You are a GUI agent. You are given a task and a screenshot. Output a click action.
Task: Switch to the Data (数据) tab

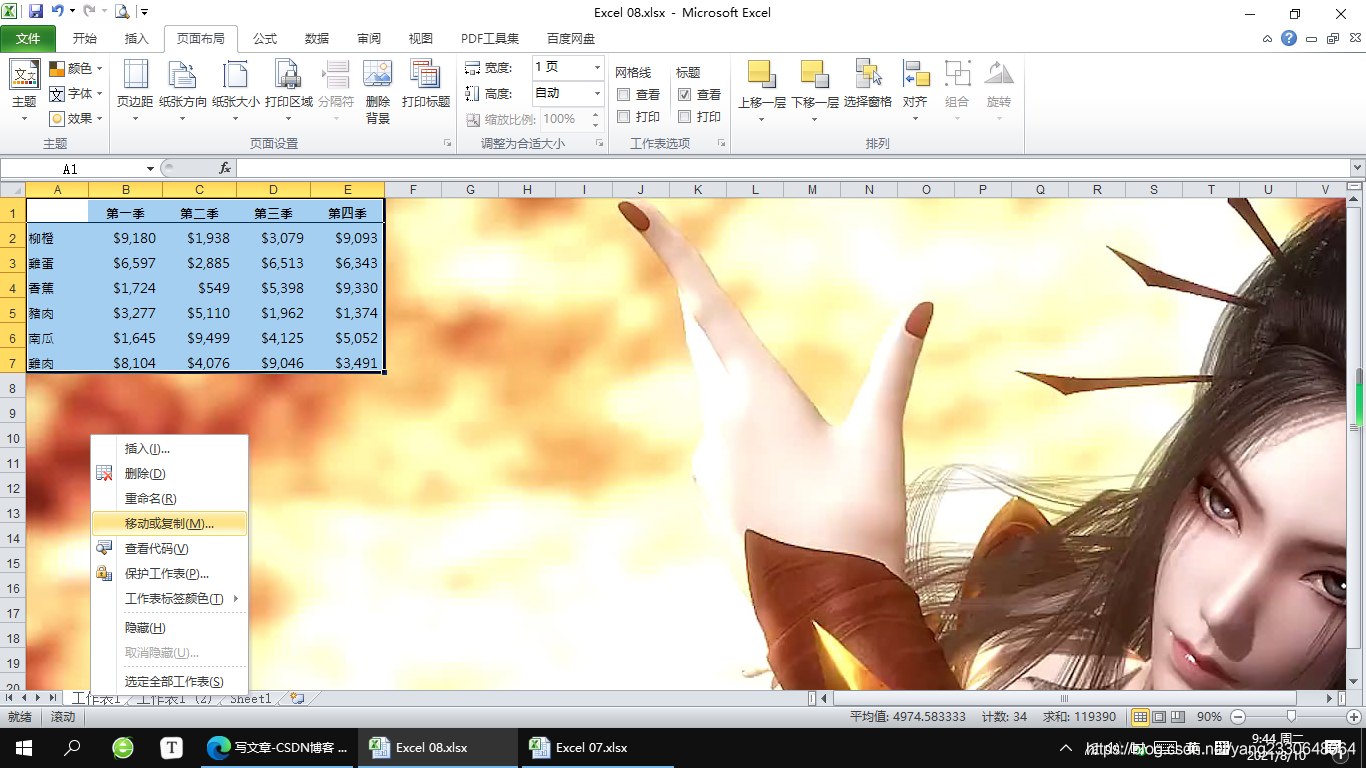coord(317,39)
